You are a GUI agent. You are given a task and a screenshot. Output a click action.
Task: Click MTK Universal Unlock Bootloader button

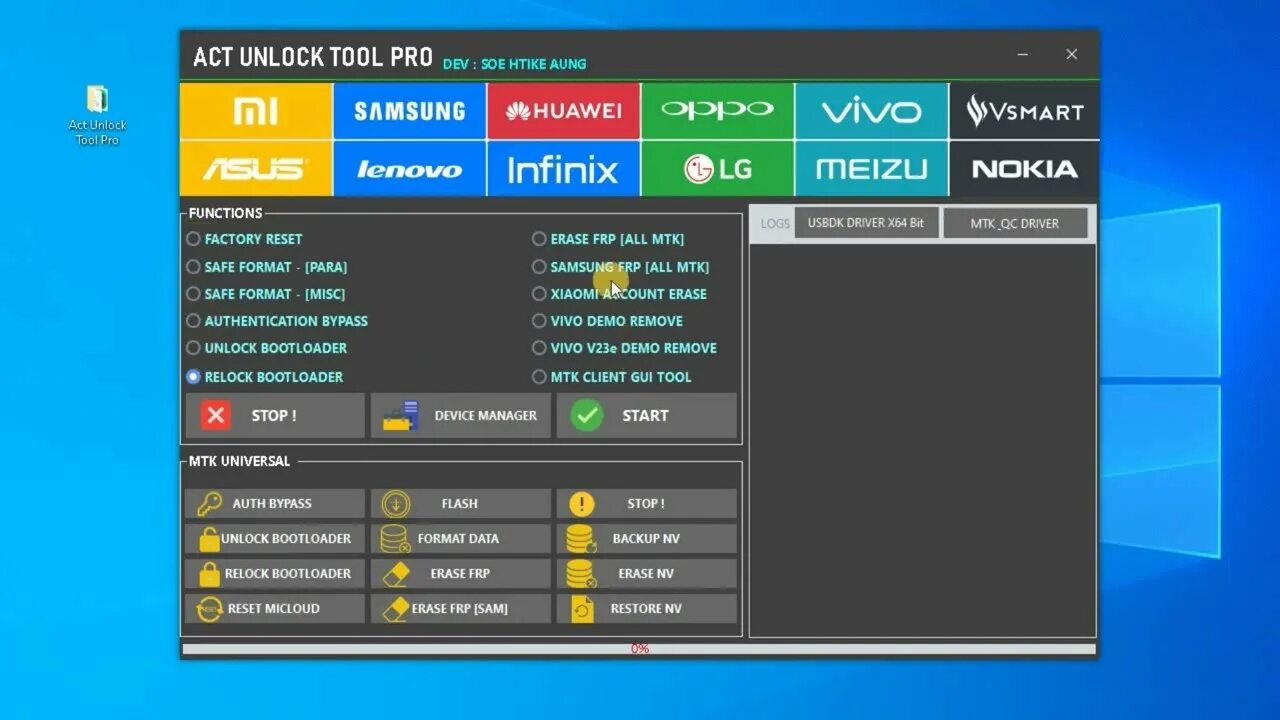point(275,538)
